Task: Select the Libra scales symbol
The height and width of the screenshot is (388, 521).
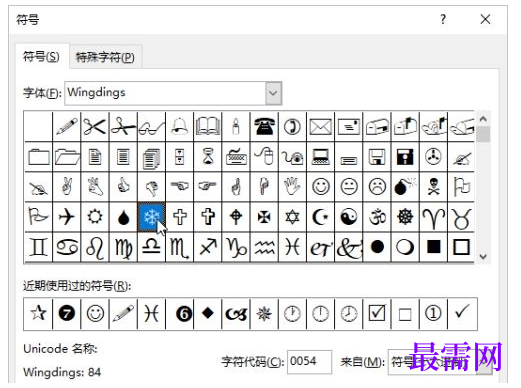Action: coord(152,247)
